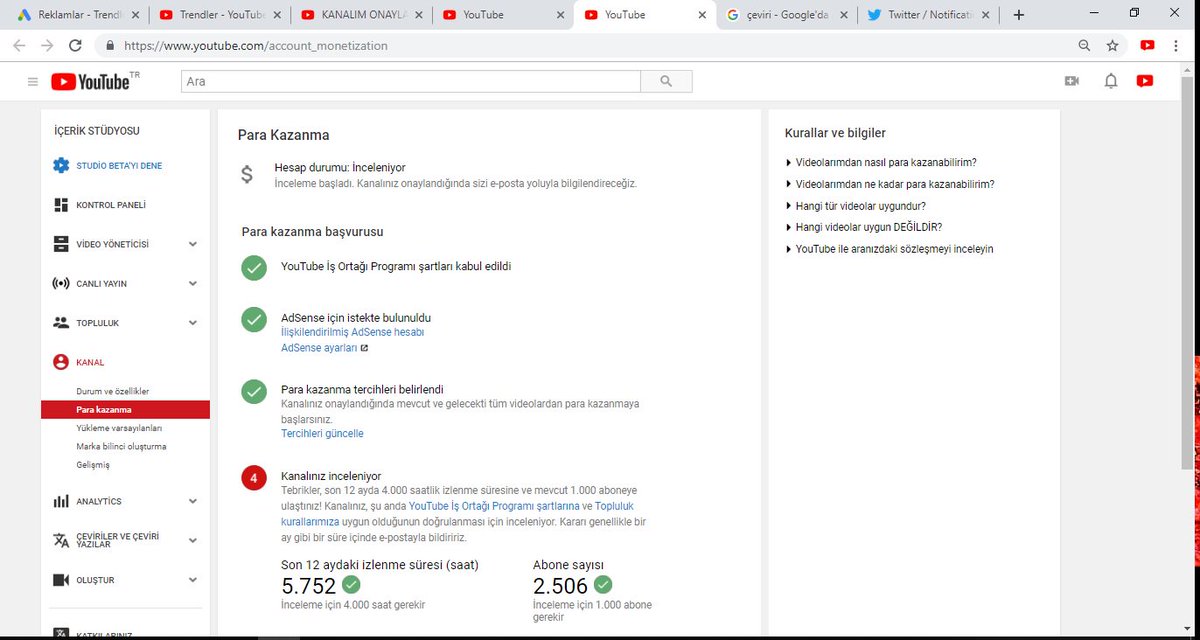Click the search magnifier button
This screenshot has height=640, width=1200.
tap(666, 82)
